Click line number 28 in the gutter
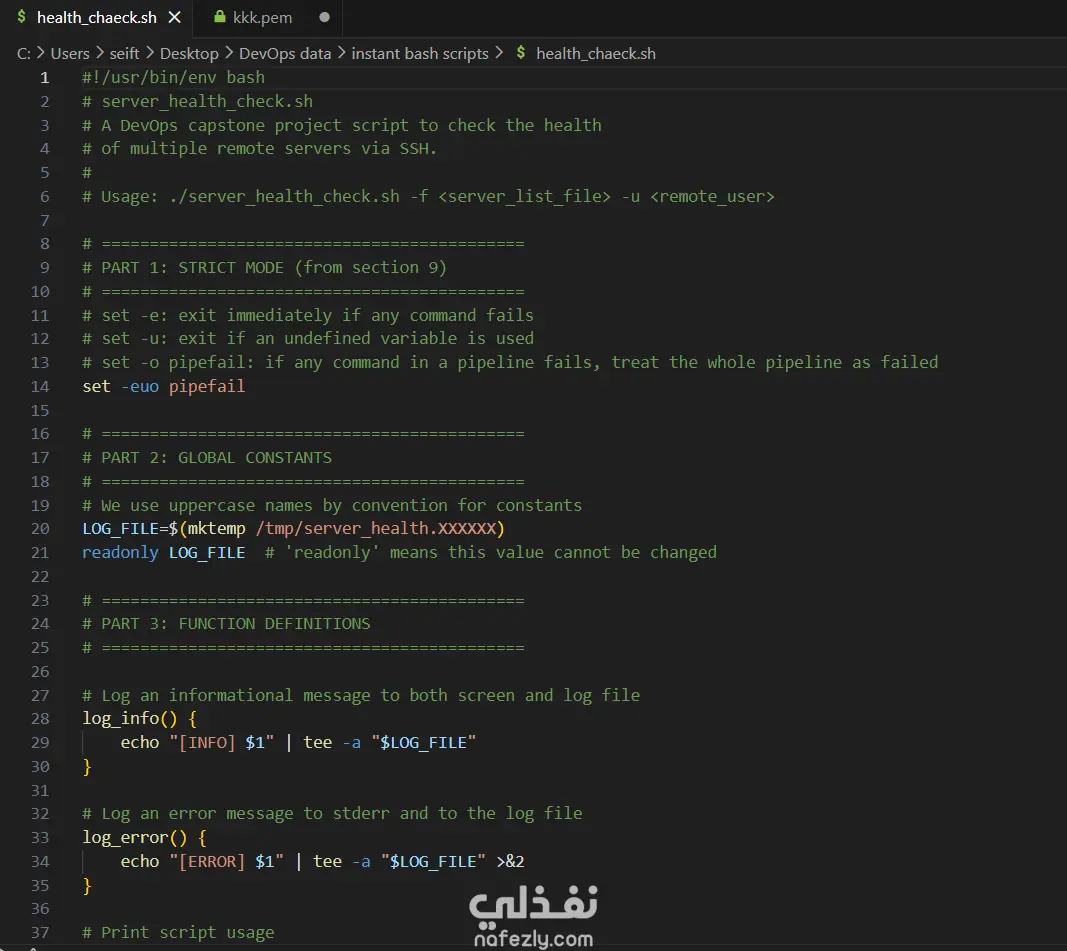Viewport: 1067px width, 951px height. (40, 718)
